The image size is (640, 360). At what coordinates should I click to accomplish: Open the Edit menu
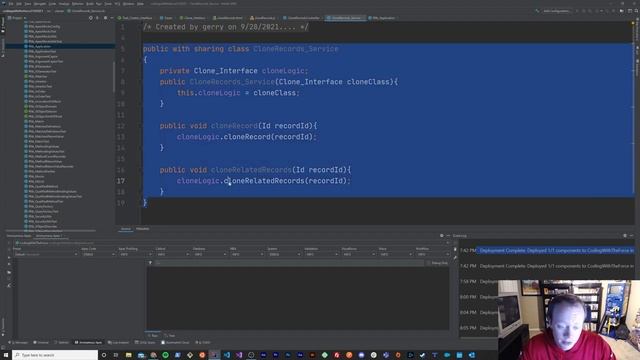tap(19, 4)
